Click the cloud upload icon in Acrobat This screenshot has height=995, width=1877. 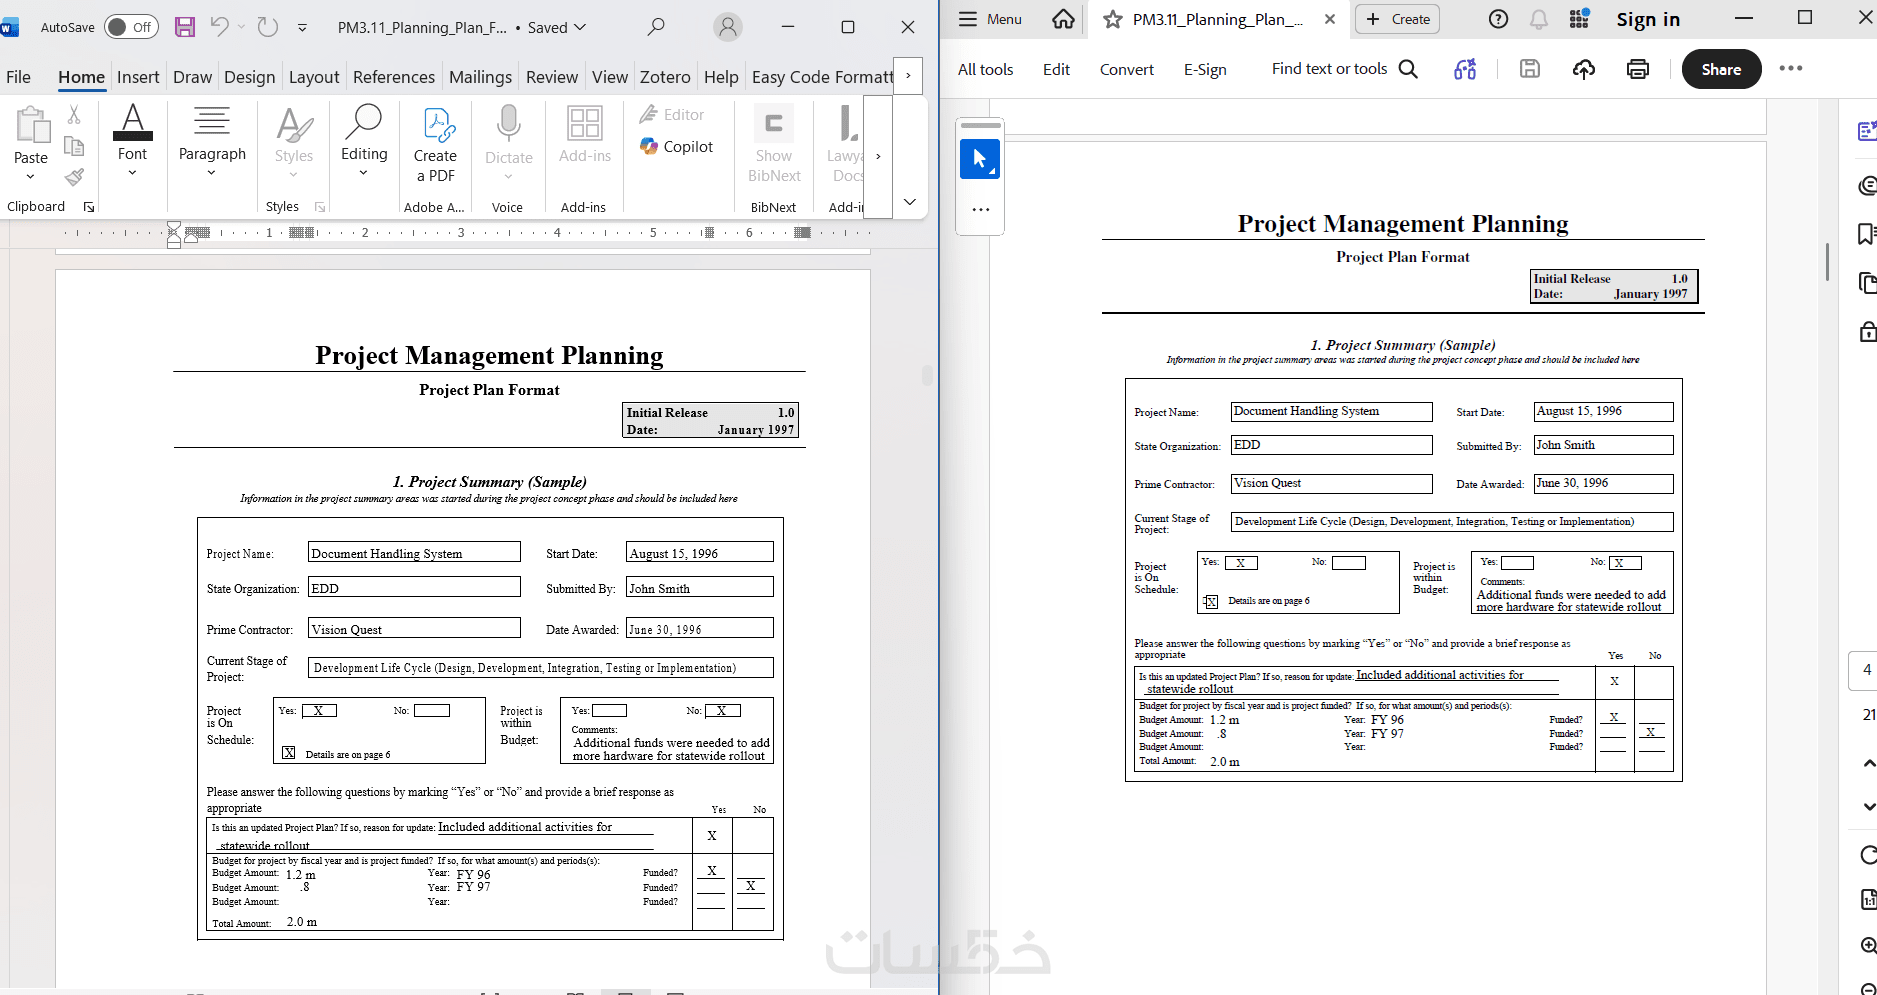(x=1584, y=69)
